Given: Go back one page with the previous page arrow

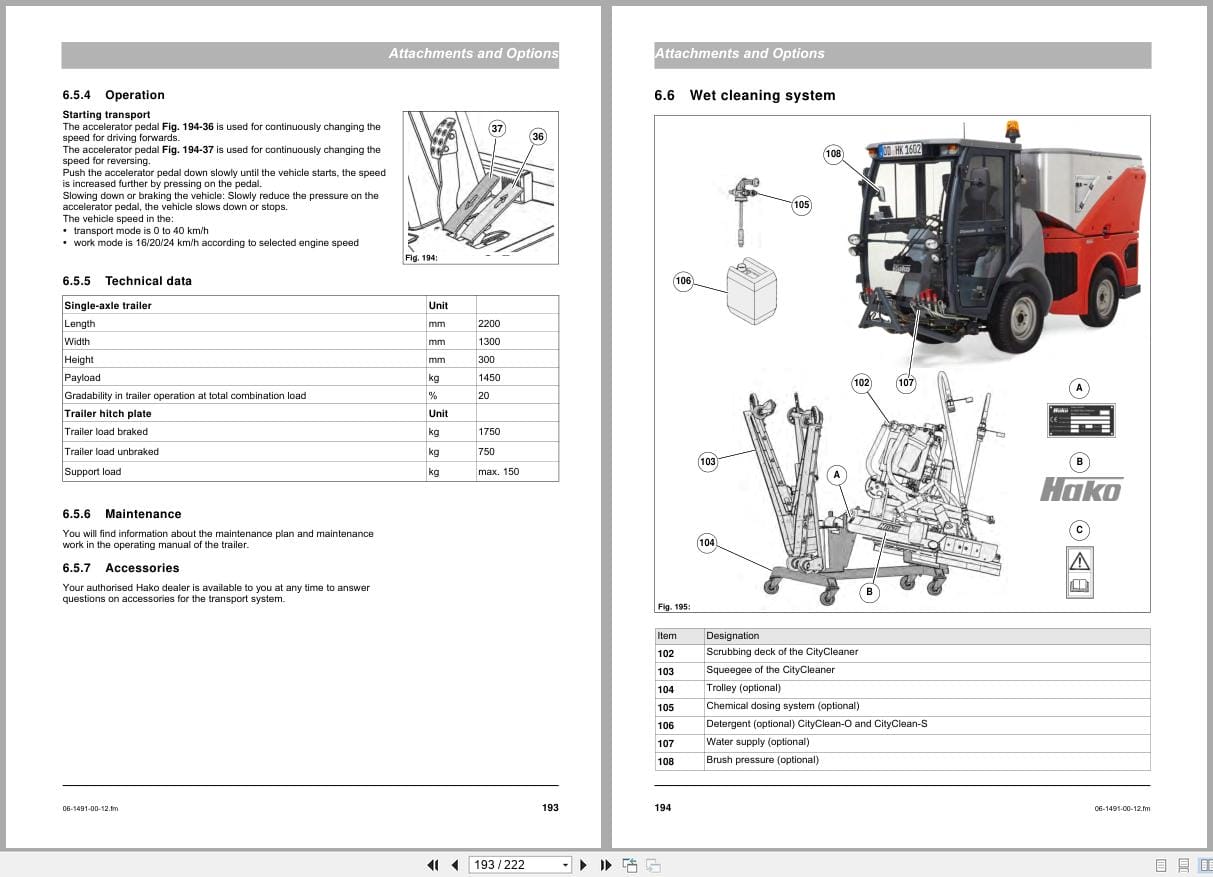Looking at the screenshot, I should (453, 864).
